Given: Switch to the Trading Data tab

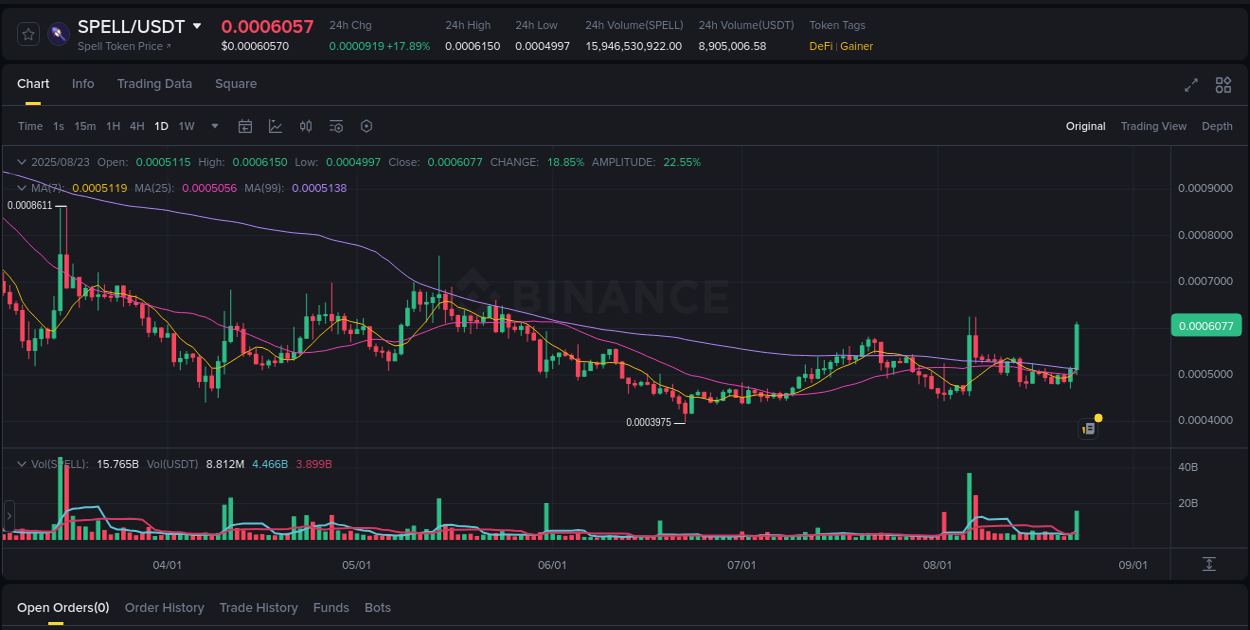Looking at the screenshot, I should (154, 84).
